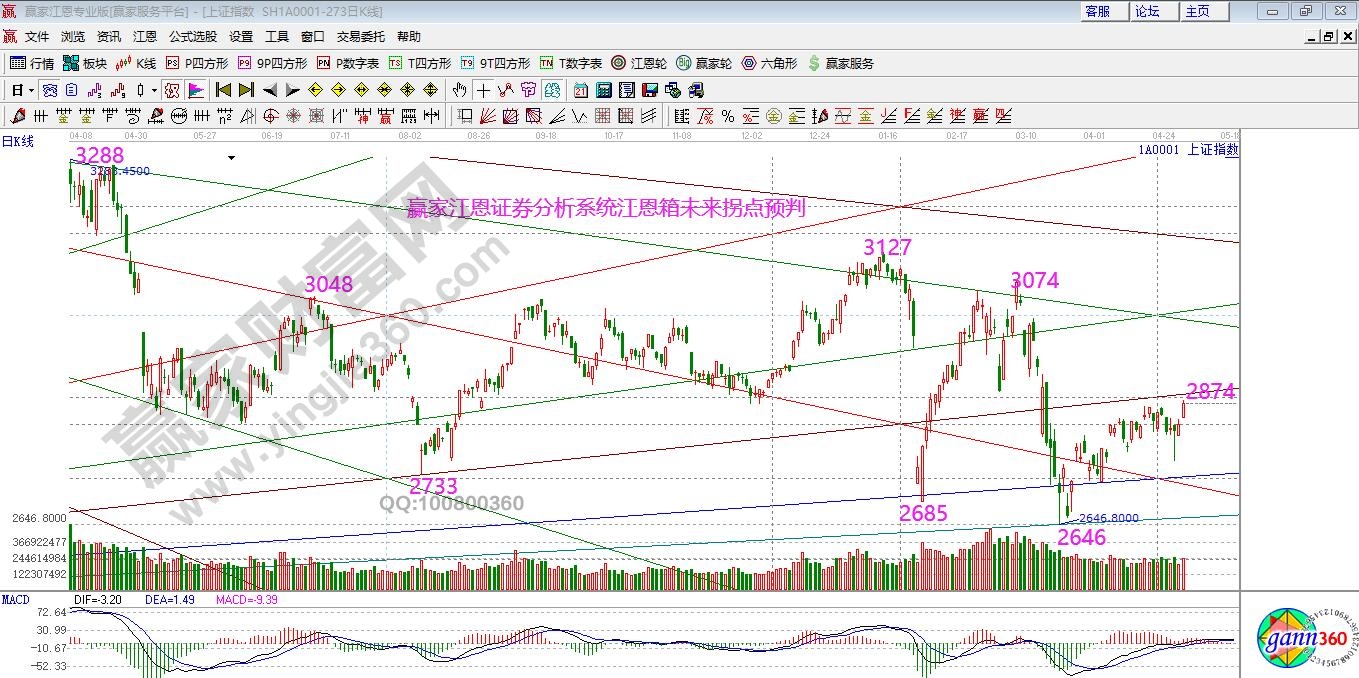This screenshot has width=1359, height=678.
Task: Click the 客服 customer service button
Action: pyautogui.click(x=1097, y=11)
